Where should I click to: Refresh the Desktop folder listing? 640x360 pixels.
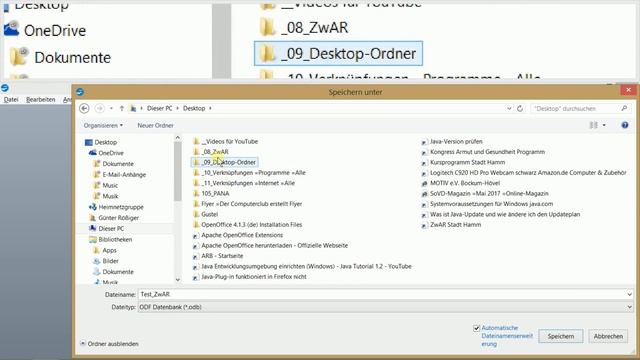point(520,109)
